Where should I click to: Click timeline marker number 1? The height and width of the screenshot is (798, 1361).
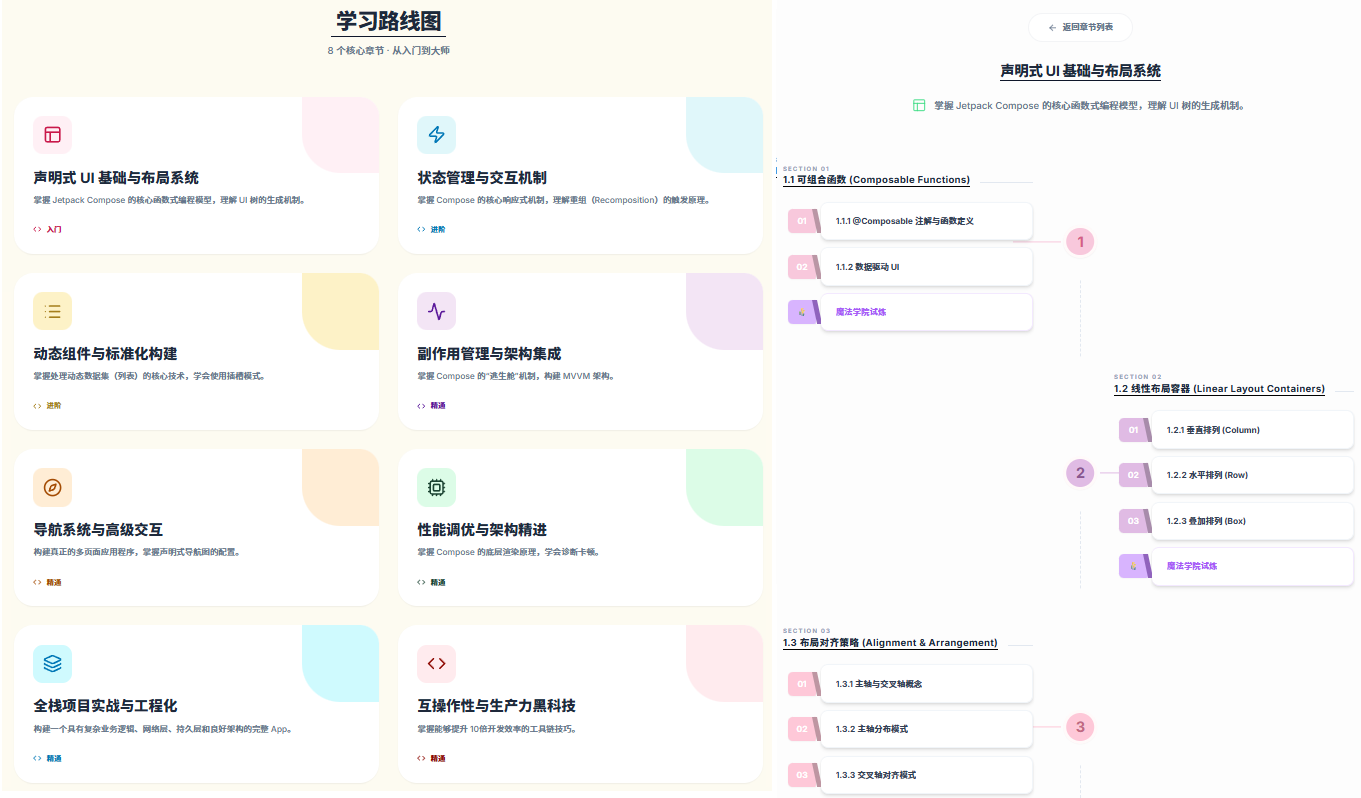coord(1080,241)
